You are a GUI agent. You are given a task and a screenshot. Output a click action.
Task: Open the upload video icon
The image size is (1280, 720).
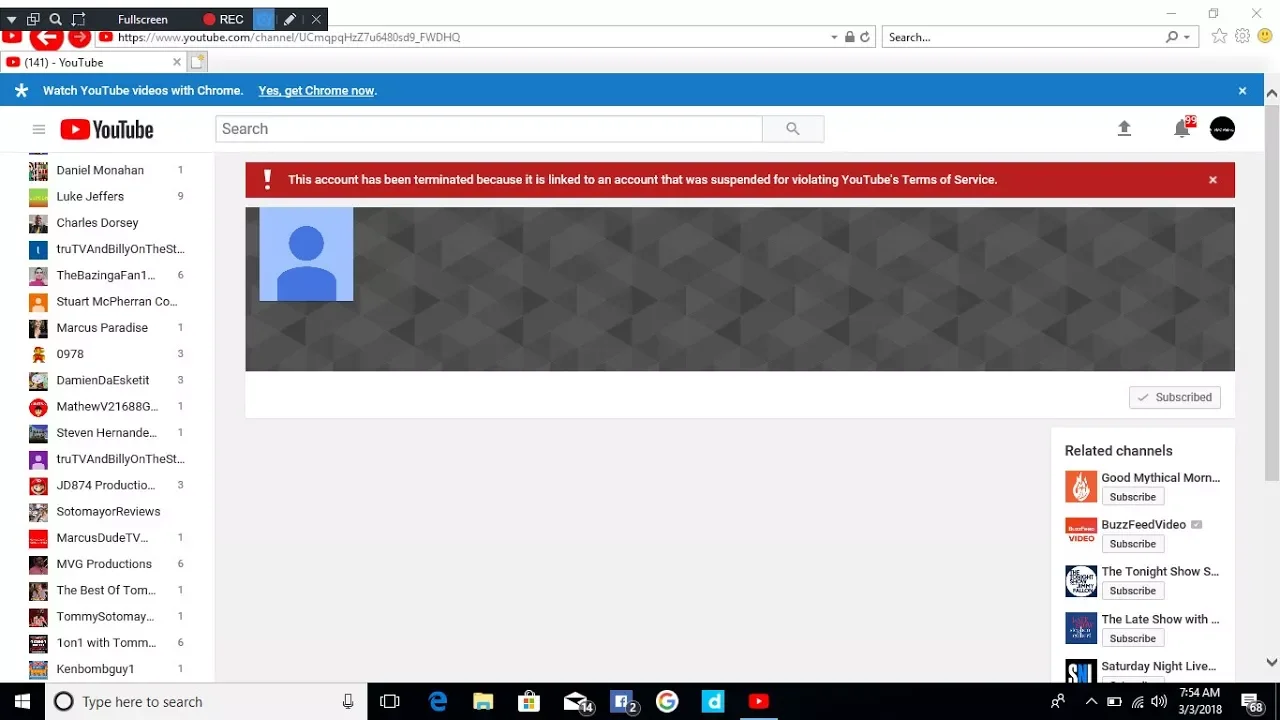1124,128
